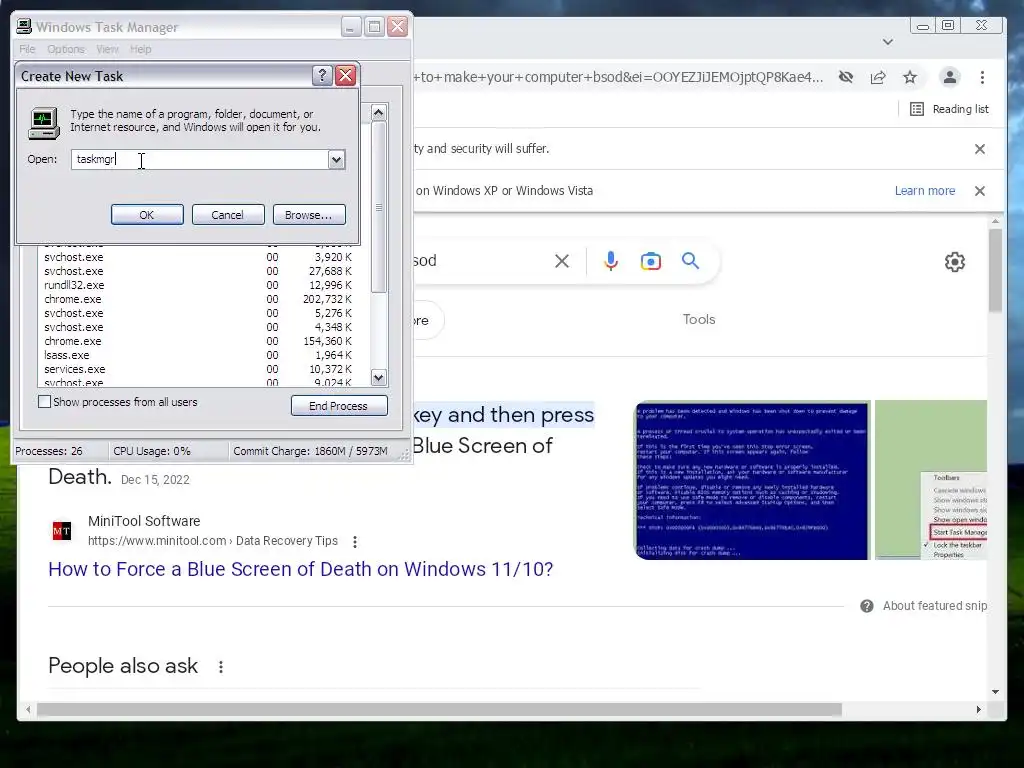This screenshot has width=1024, height=768.
Task: Open the Start Task Manager thumbnail image
Action: 931,480
